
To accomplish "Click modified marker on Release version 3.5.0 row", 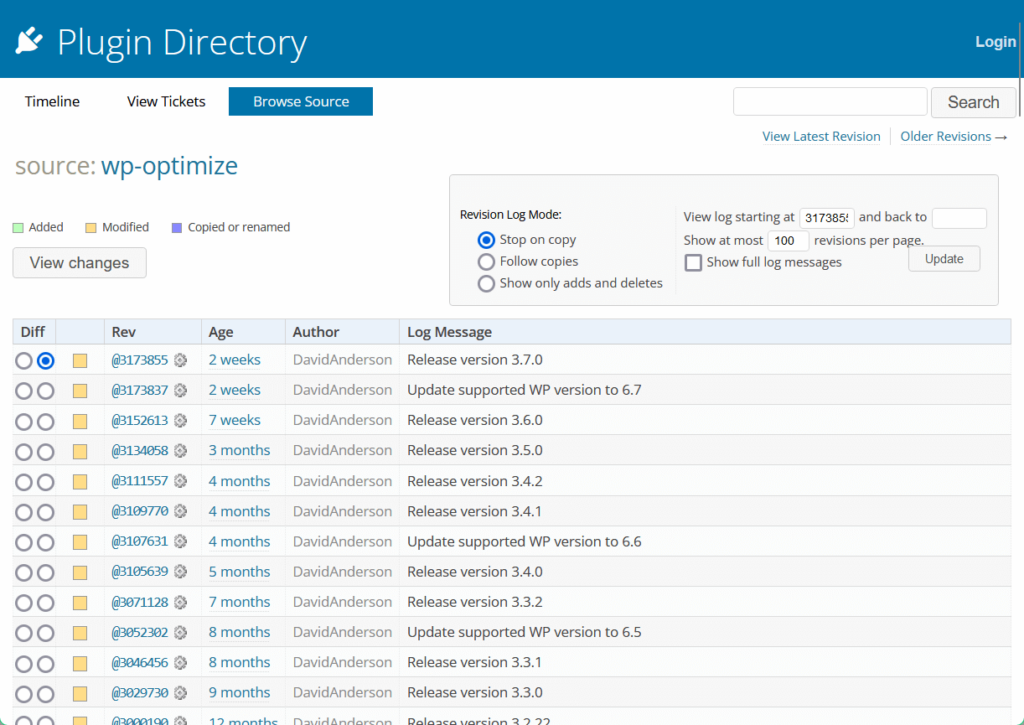I will pos(80,451).
